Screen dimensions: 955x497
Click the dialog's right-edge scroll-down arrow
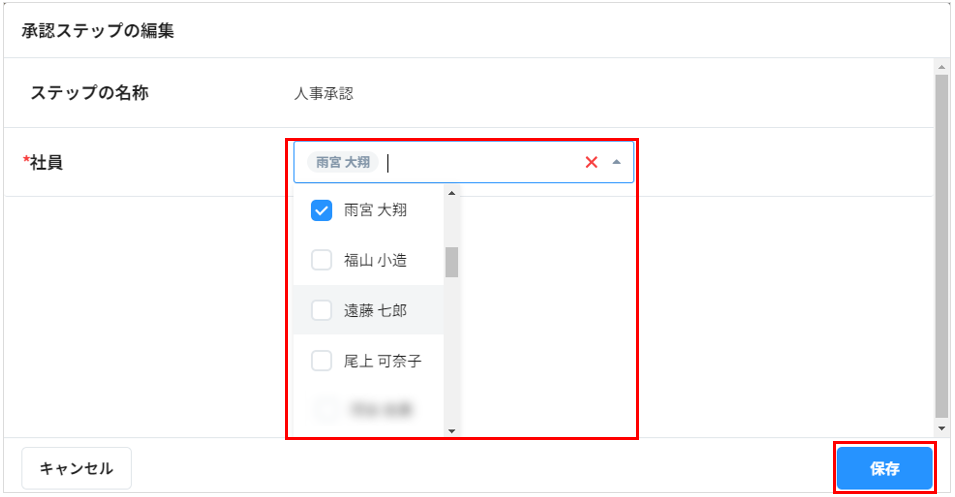941,428
